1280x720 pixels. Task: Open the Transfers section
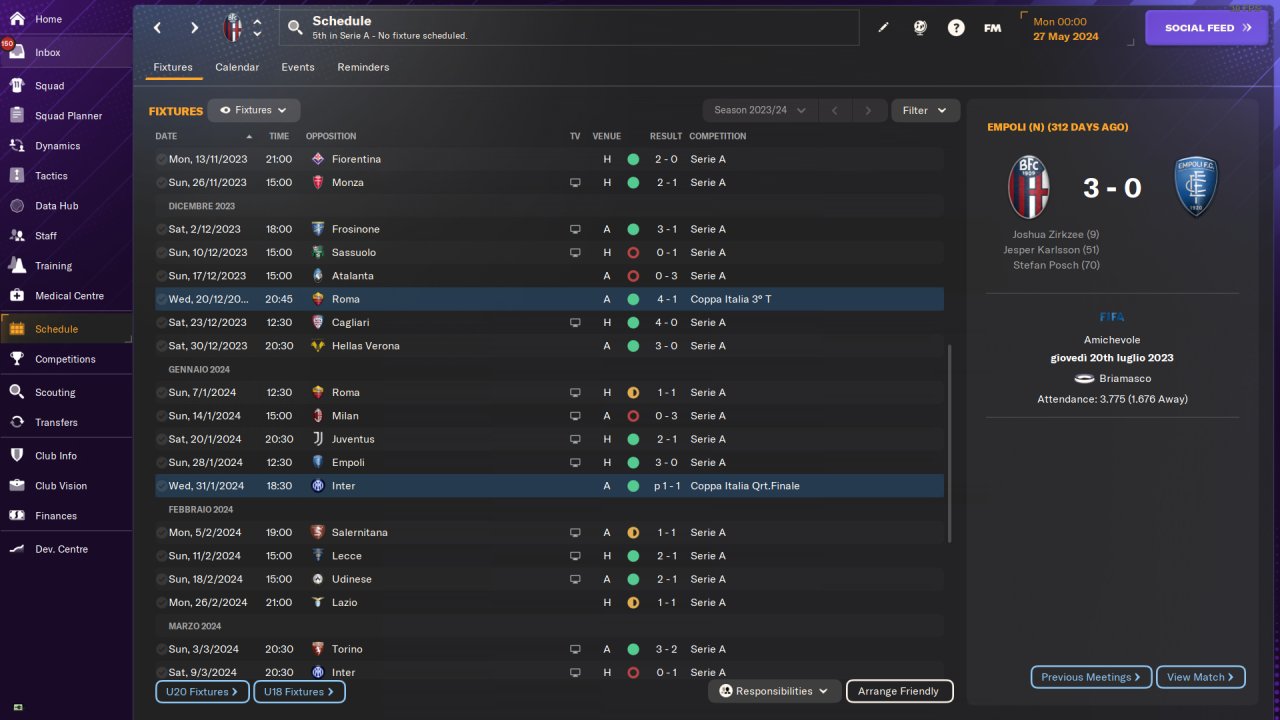(66, 422)
